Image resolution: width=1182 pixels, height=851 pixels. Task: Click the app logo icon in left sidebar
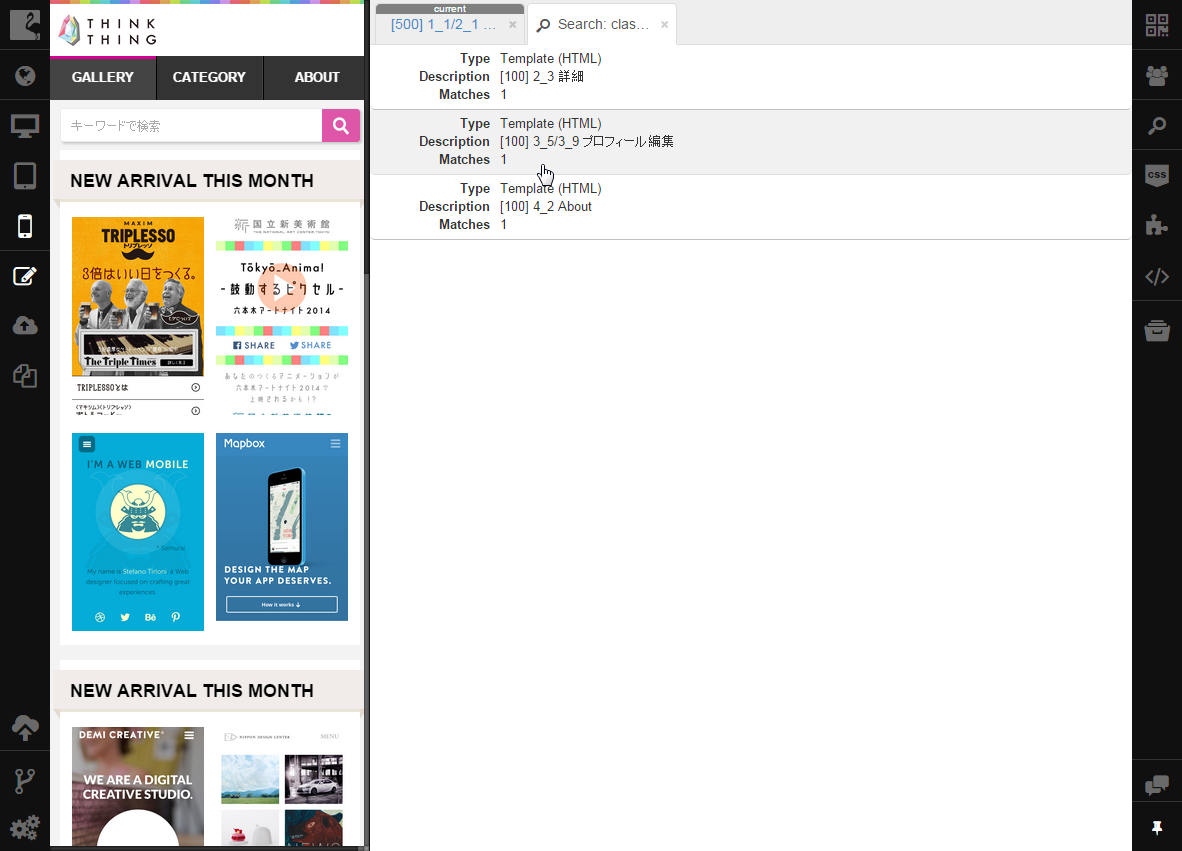(x=25, y=25)
